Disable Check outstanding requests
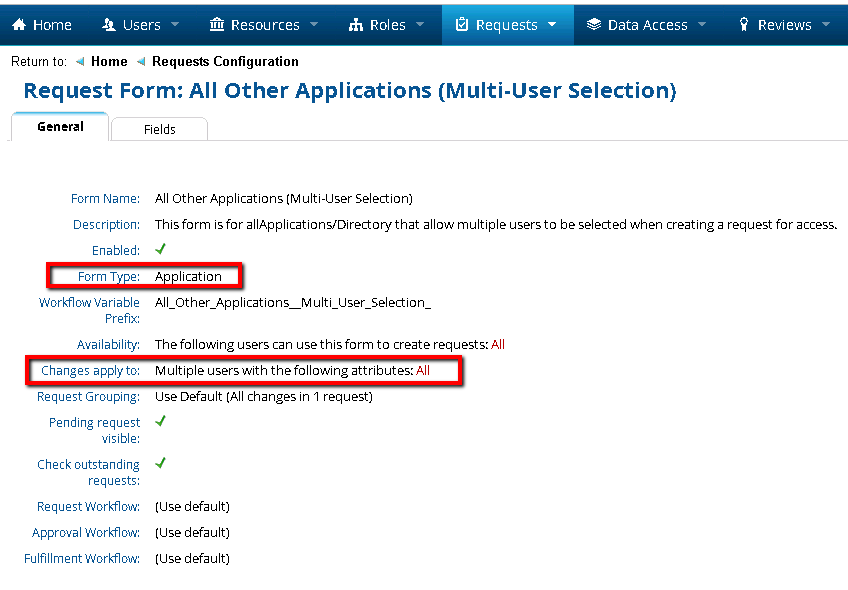848x590 pixels. (160, 463)
